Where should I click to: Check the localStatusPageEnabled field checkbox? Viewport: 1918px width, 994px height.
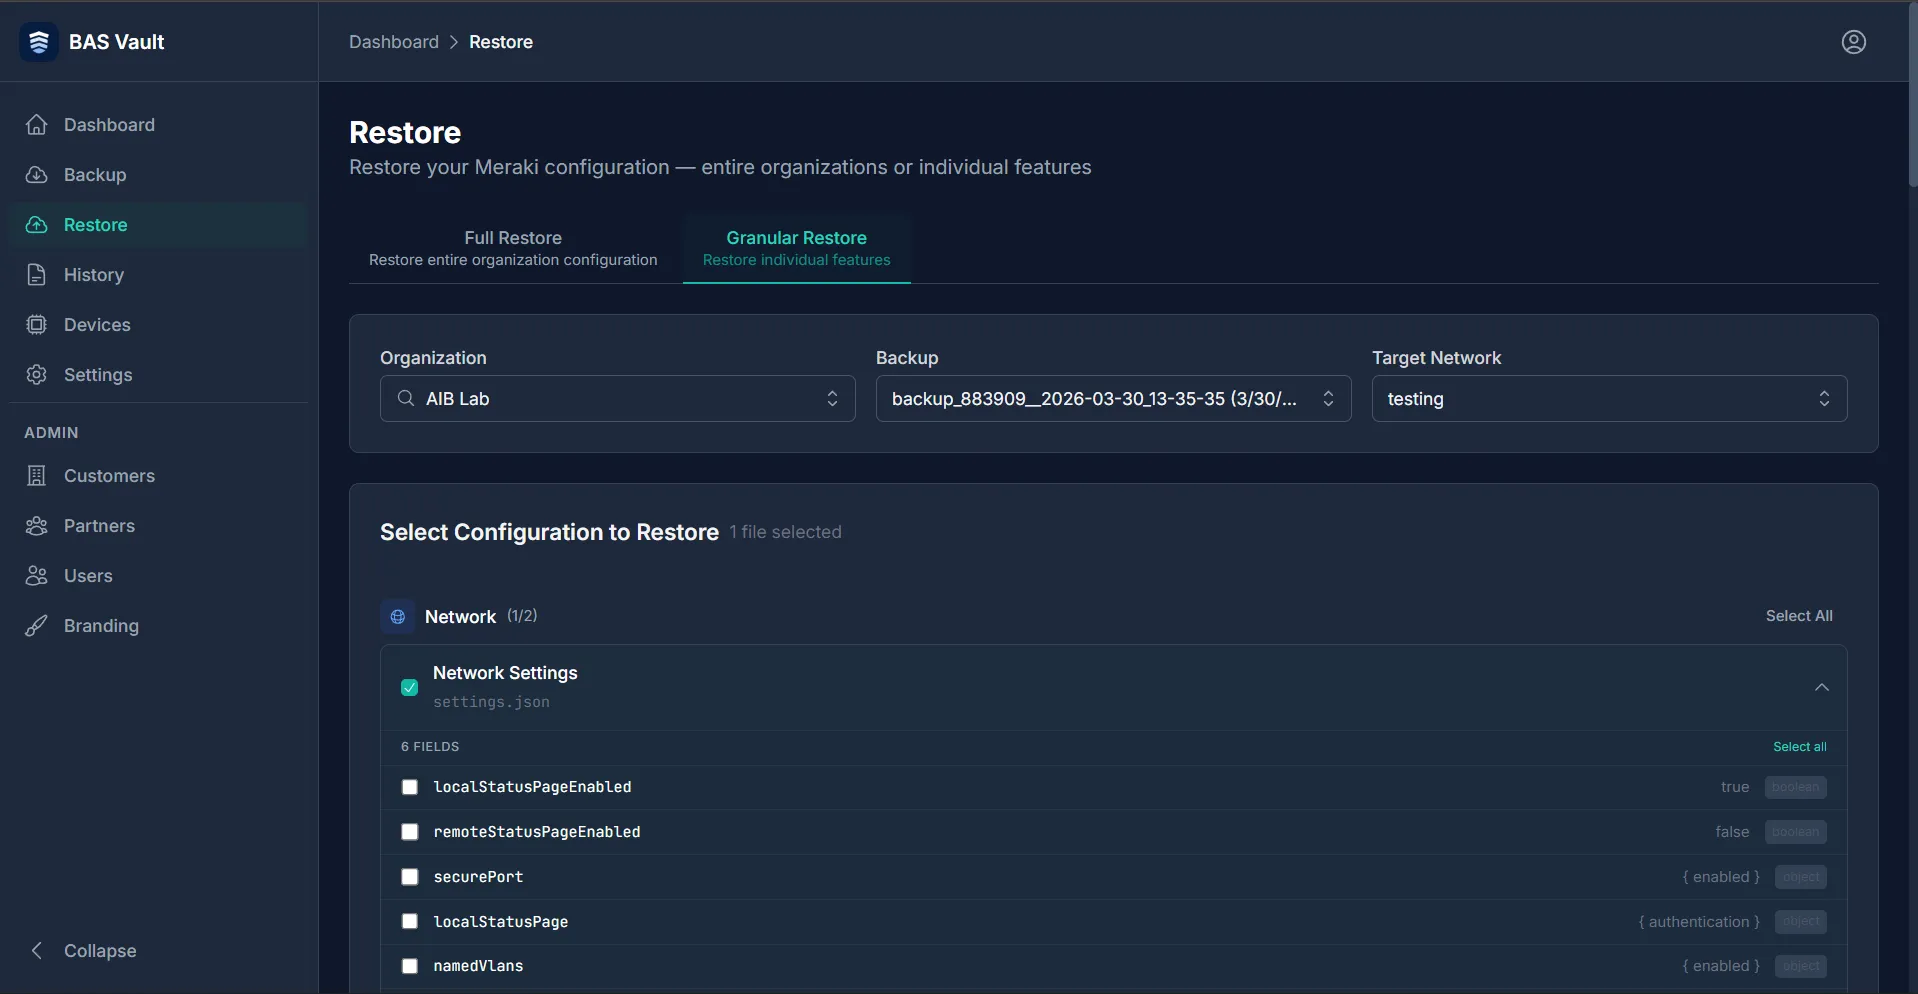point(409,787)
